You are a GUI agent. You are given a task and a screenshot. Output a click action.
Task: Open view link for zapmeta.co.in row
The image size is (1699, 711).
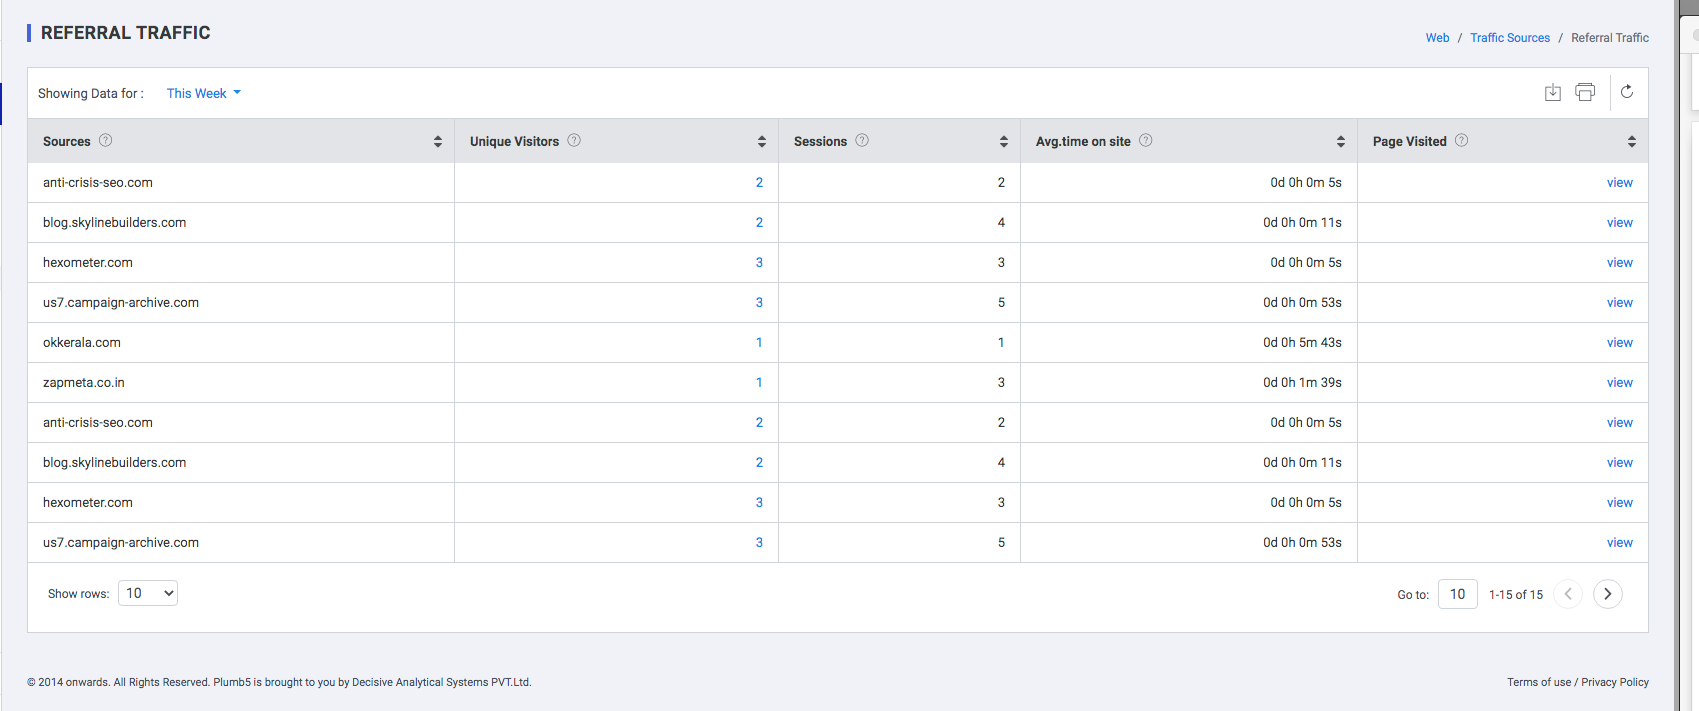click(x=1620, y=383)
